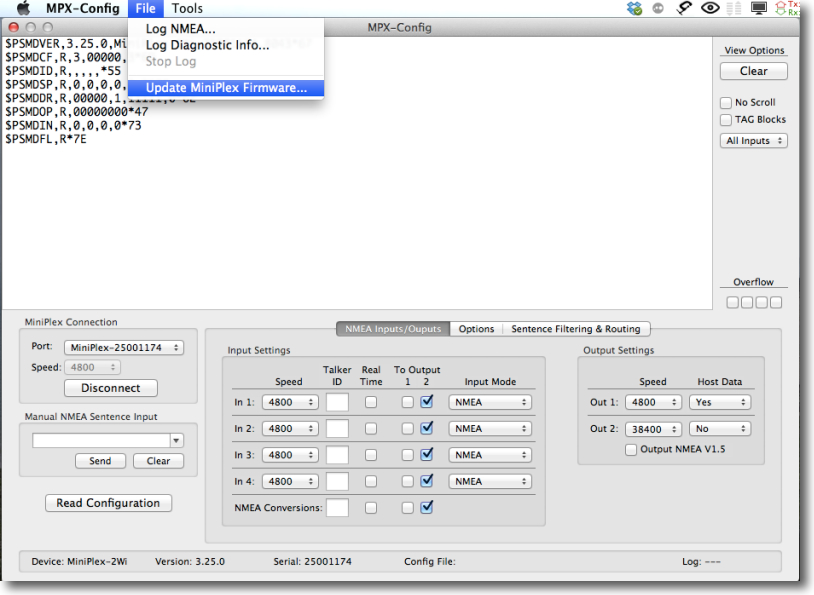Image resolution: width=814 pixels, height=595 pixels.
Task: Clear the Manual NMEA Sentence Input
Action: coord(158,461)
